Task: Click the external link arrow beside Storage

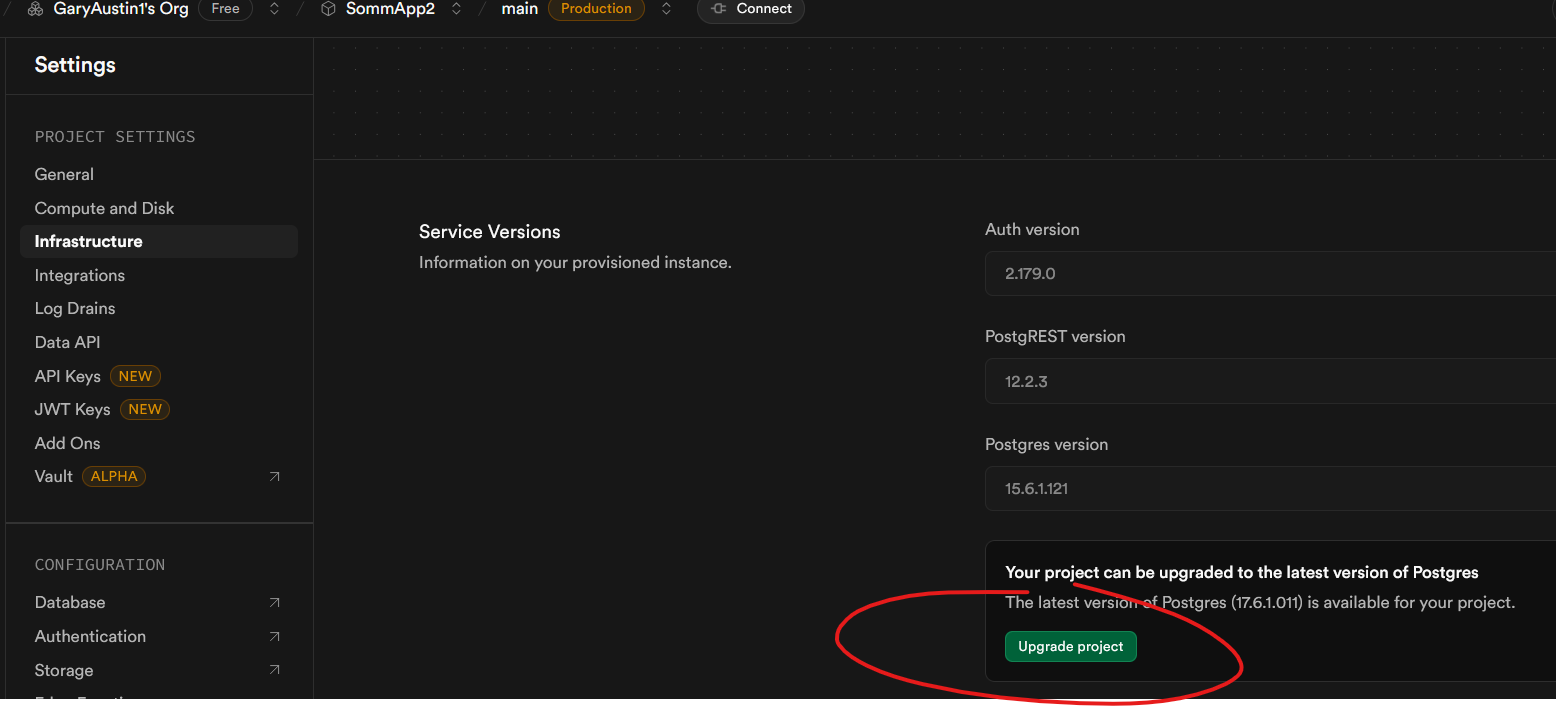Action: click(275, 671)
